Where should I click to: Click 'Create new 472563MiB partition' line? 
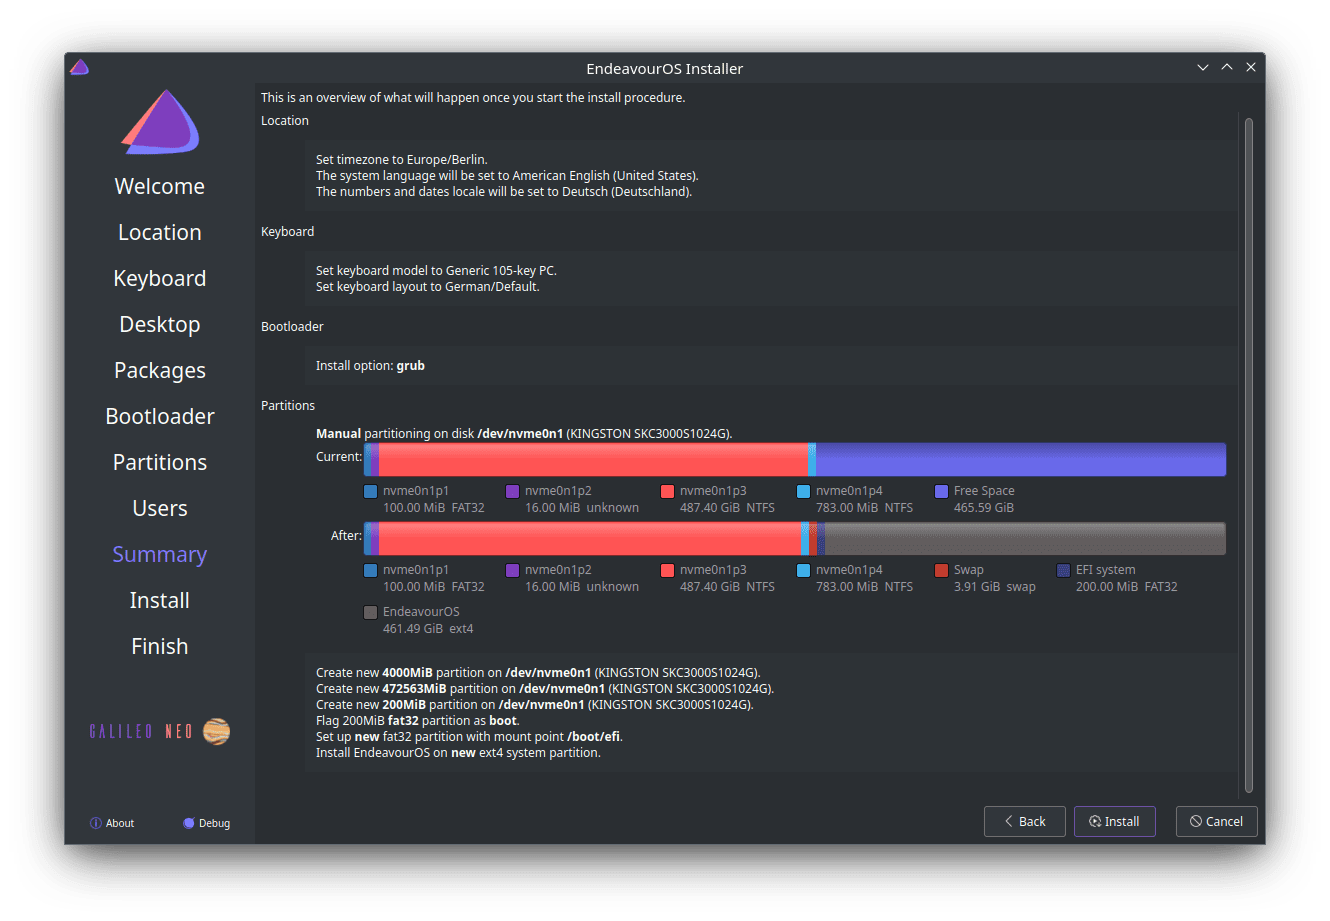[x=545, y=689]
